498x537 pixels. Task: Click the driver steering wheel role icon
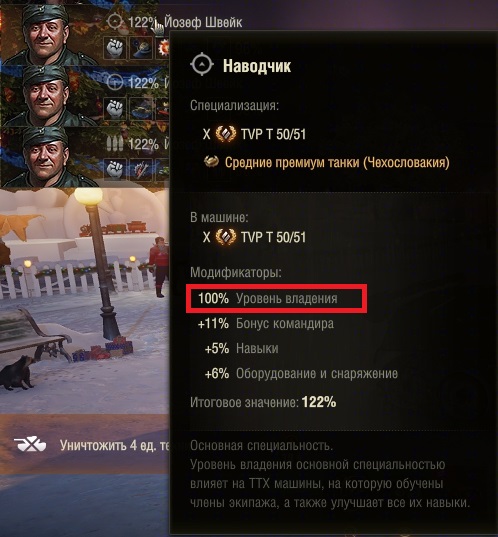115,83
